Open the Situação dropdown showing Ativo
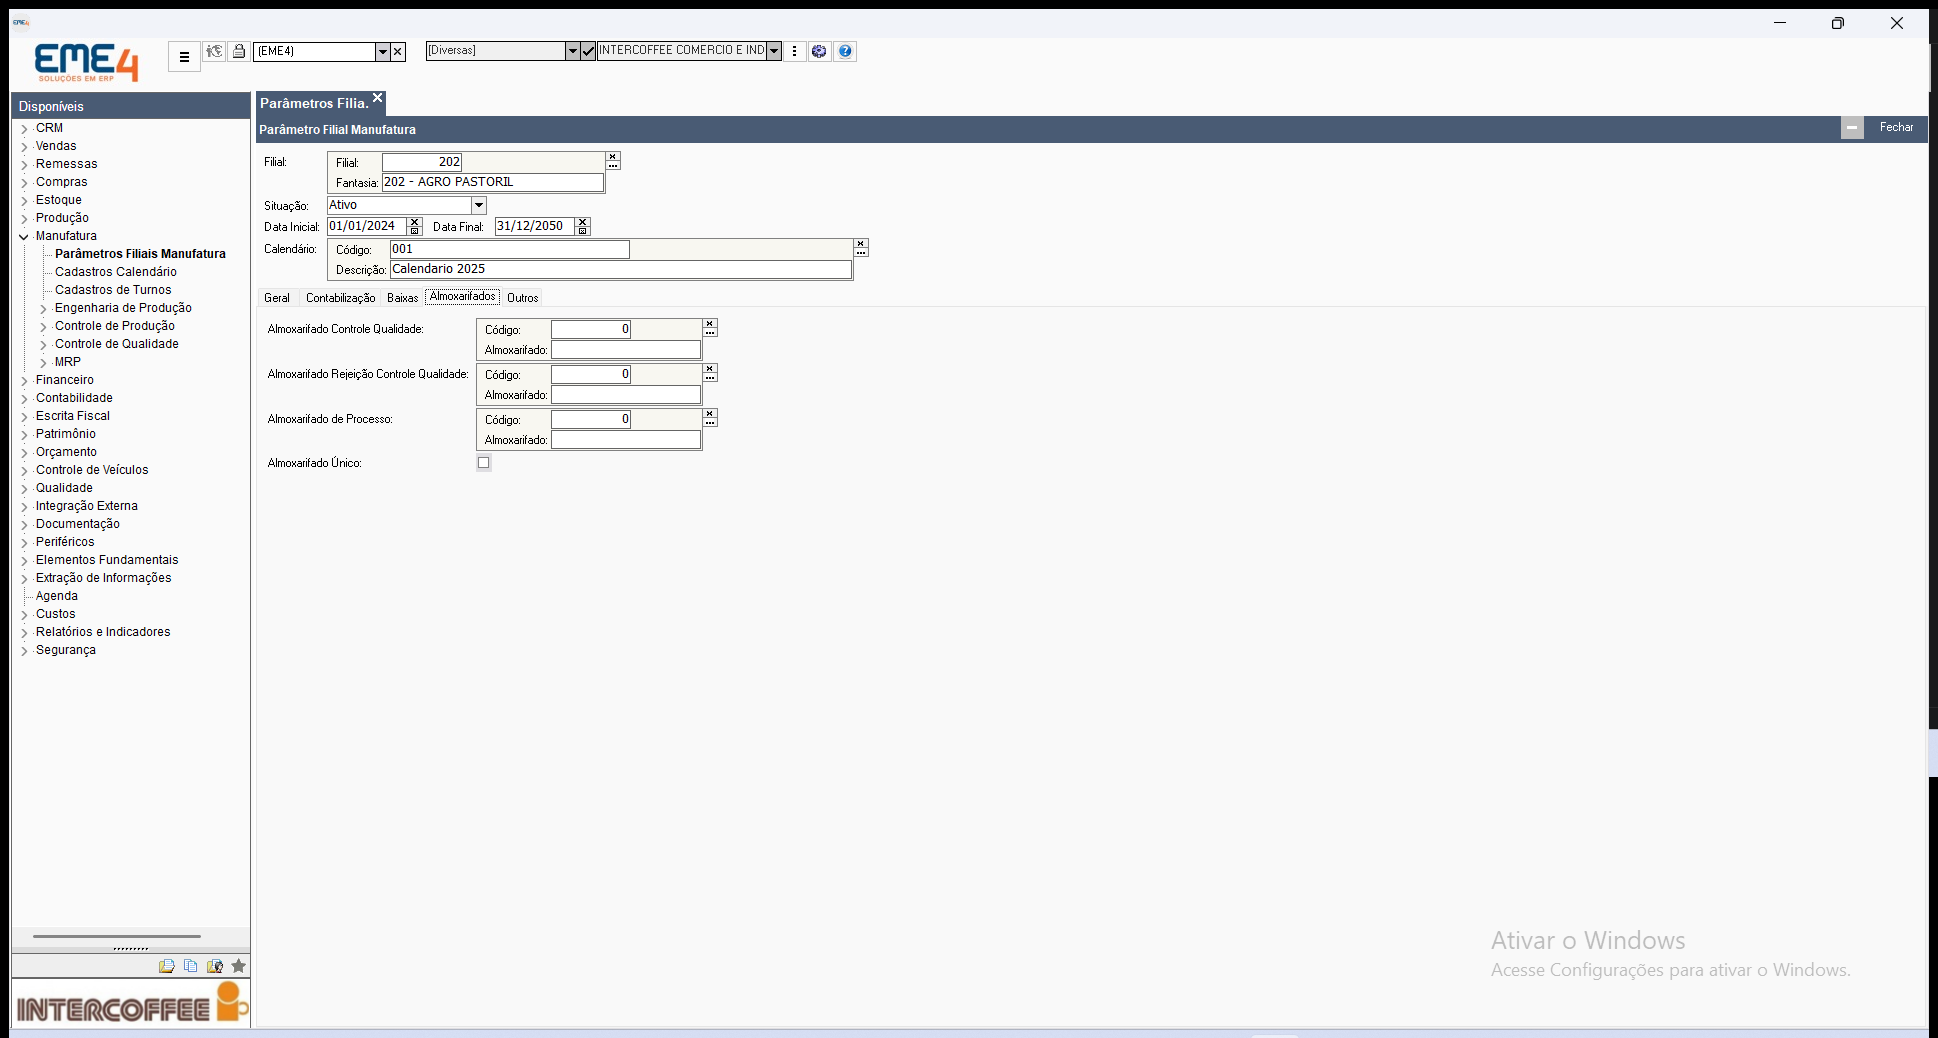1938x1038 pixels. [x=479, y=205]
